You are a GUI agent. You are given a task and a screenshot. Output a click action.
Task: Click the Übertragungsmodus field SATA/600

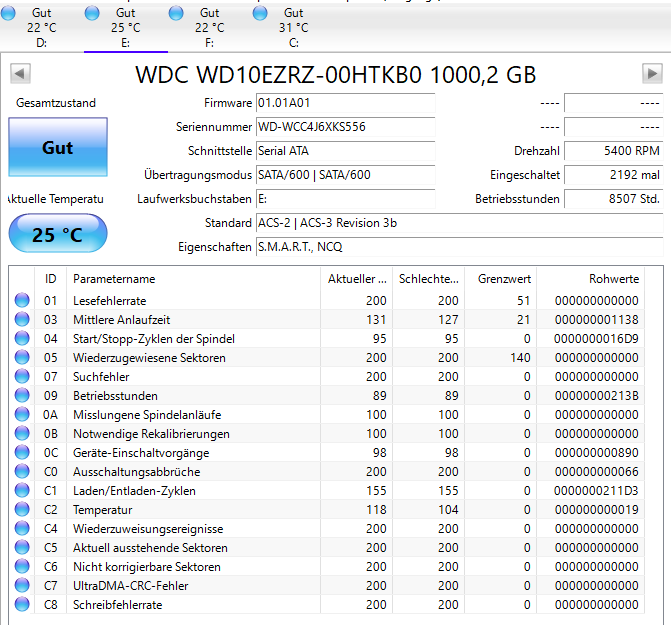click(x=345, y=175)
